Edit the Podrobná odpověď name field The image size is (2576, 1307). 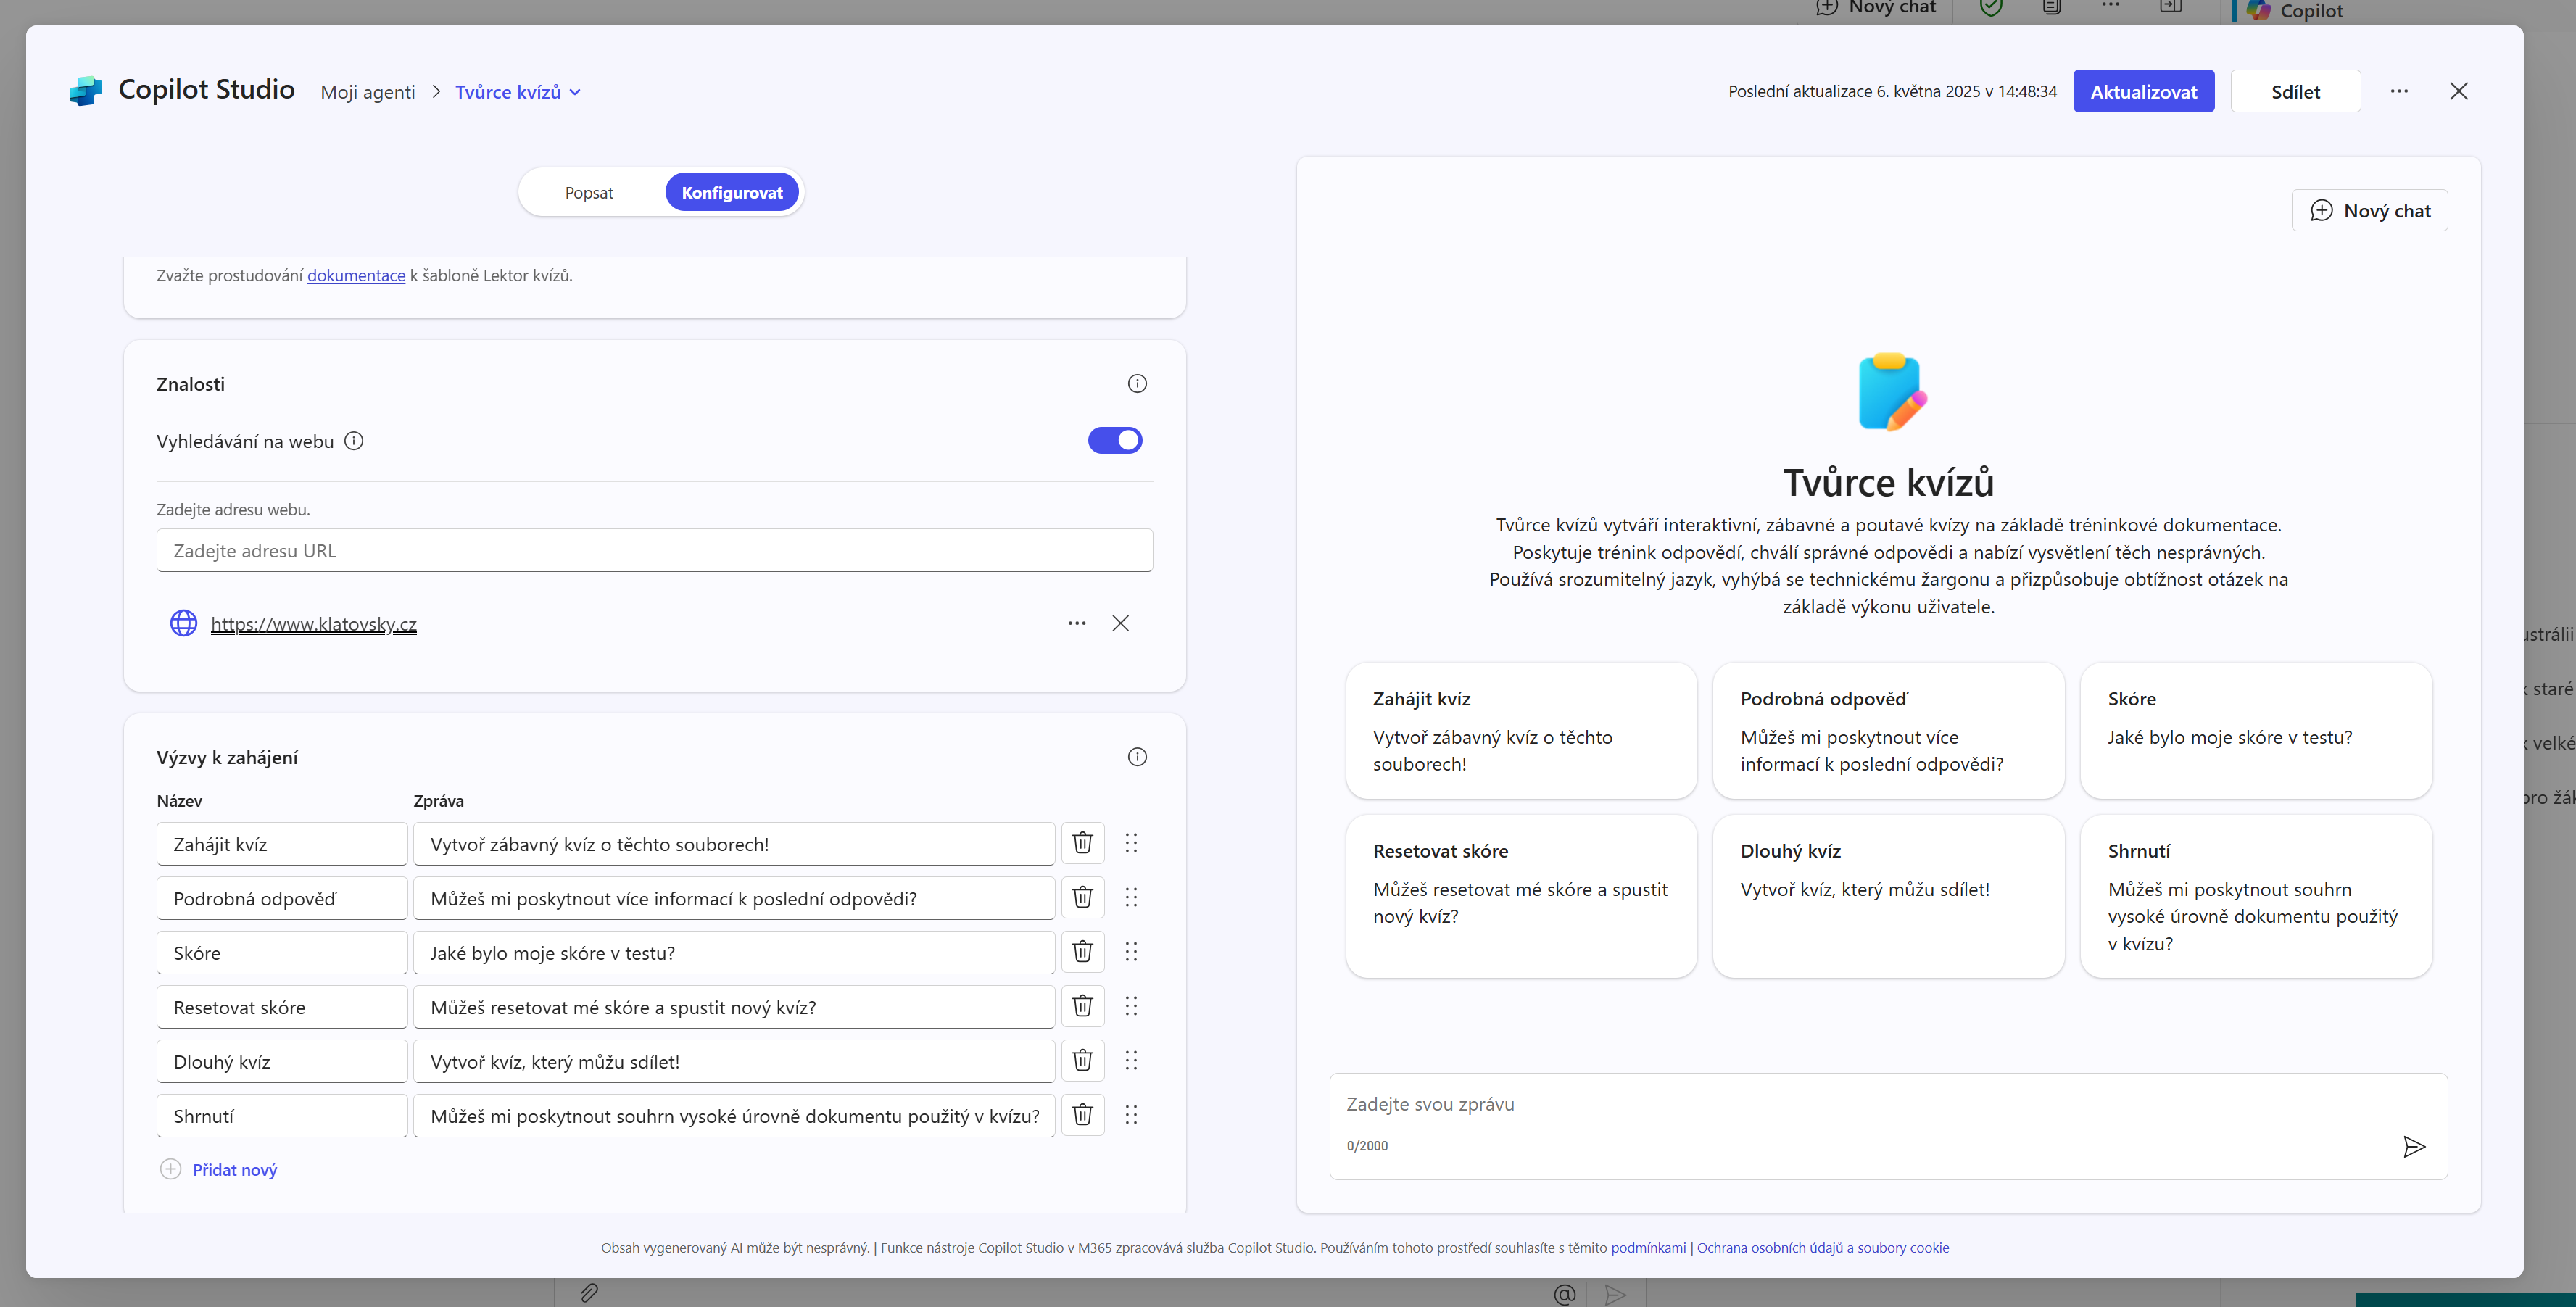tap(282, 897)
